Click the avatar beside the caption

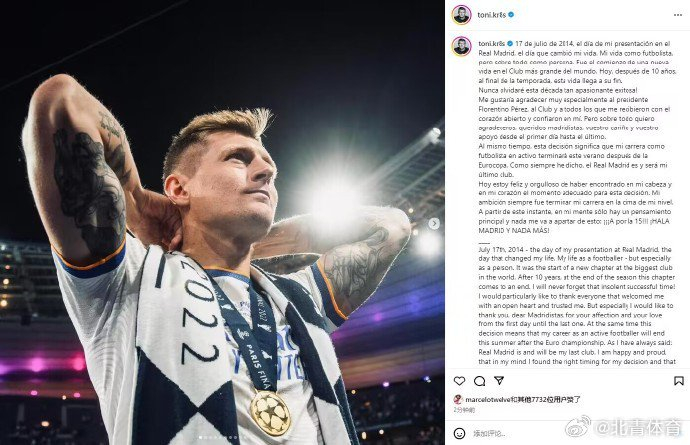coord(461,47)
